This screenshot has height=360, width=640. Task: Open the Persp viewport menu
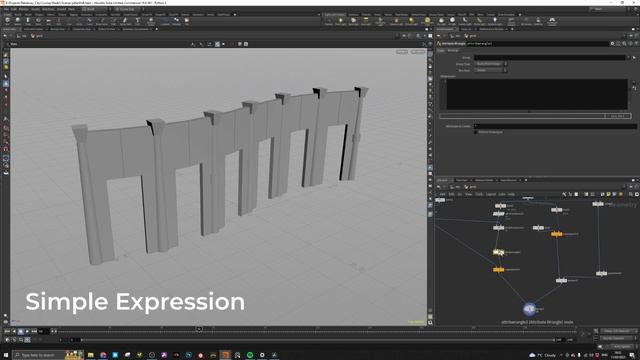pos(402,52)
